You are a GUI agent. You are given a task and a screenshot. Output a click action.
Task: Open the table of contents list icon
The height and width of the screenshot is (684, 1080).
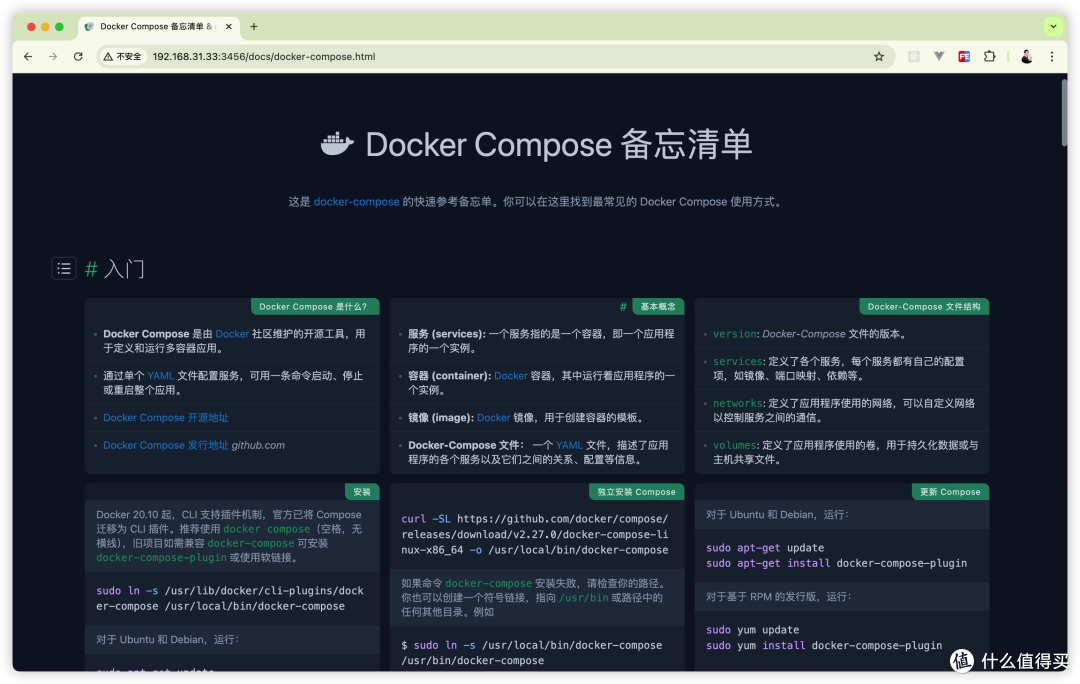[x=64, y=268]
